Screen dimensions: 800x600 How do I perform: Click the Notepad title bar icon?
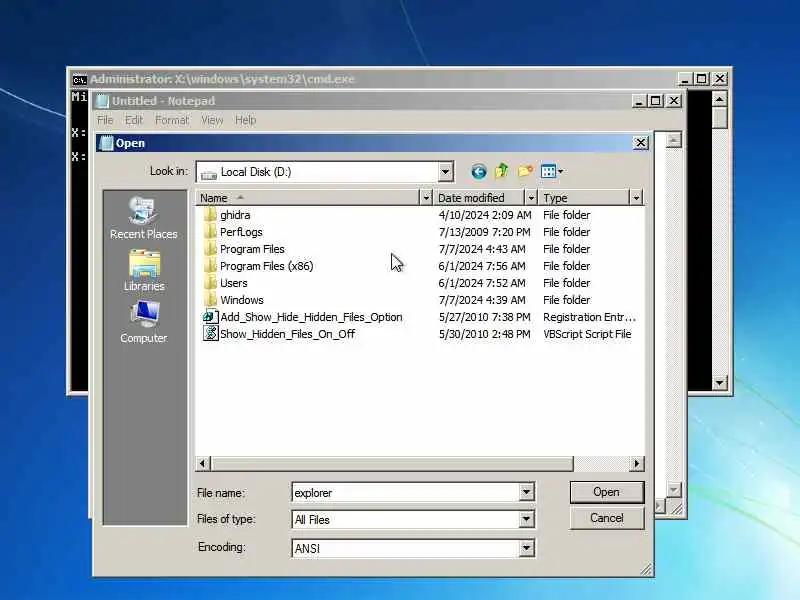[103, 101]
